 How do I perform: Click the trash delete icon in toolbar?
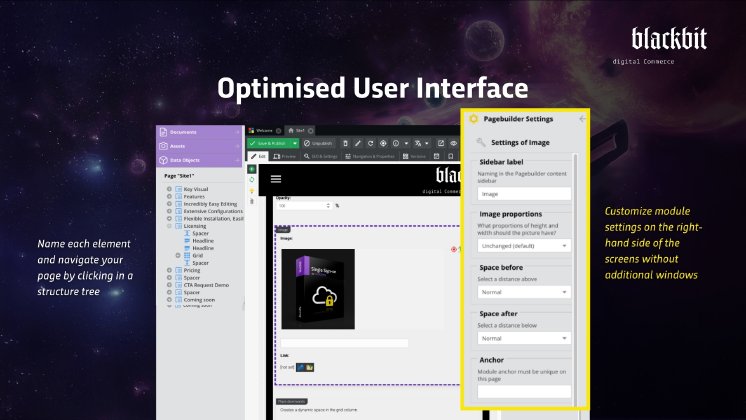(x=345, y=143)
